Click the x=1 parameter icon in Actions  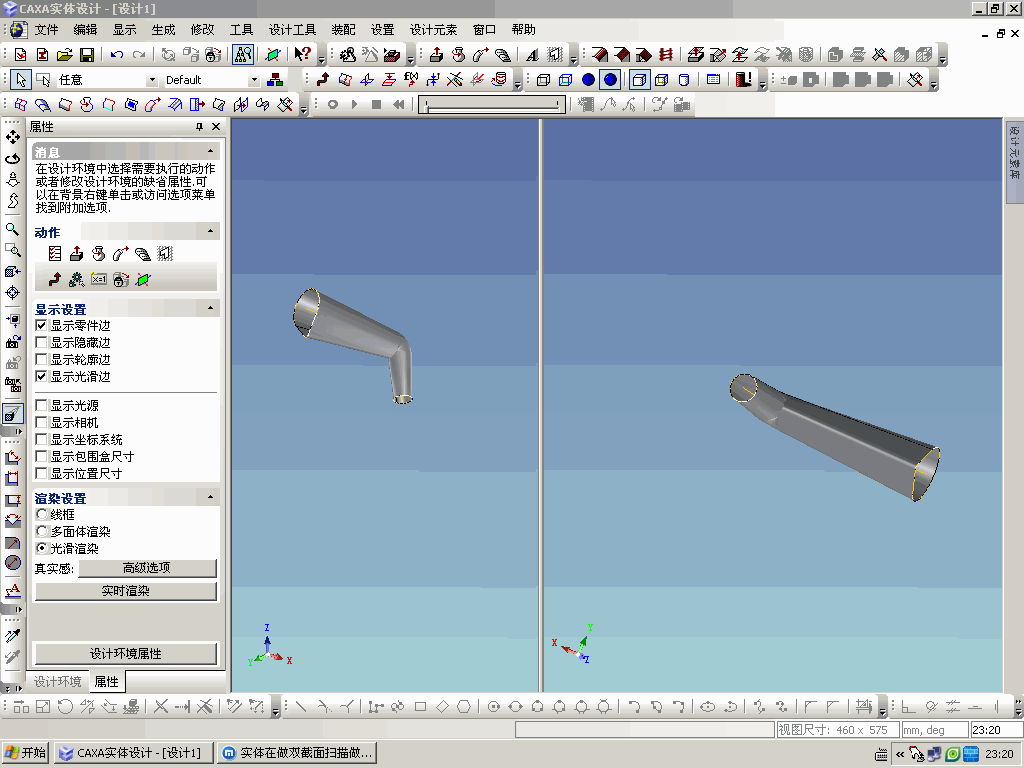point(99,280)
